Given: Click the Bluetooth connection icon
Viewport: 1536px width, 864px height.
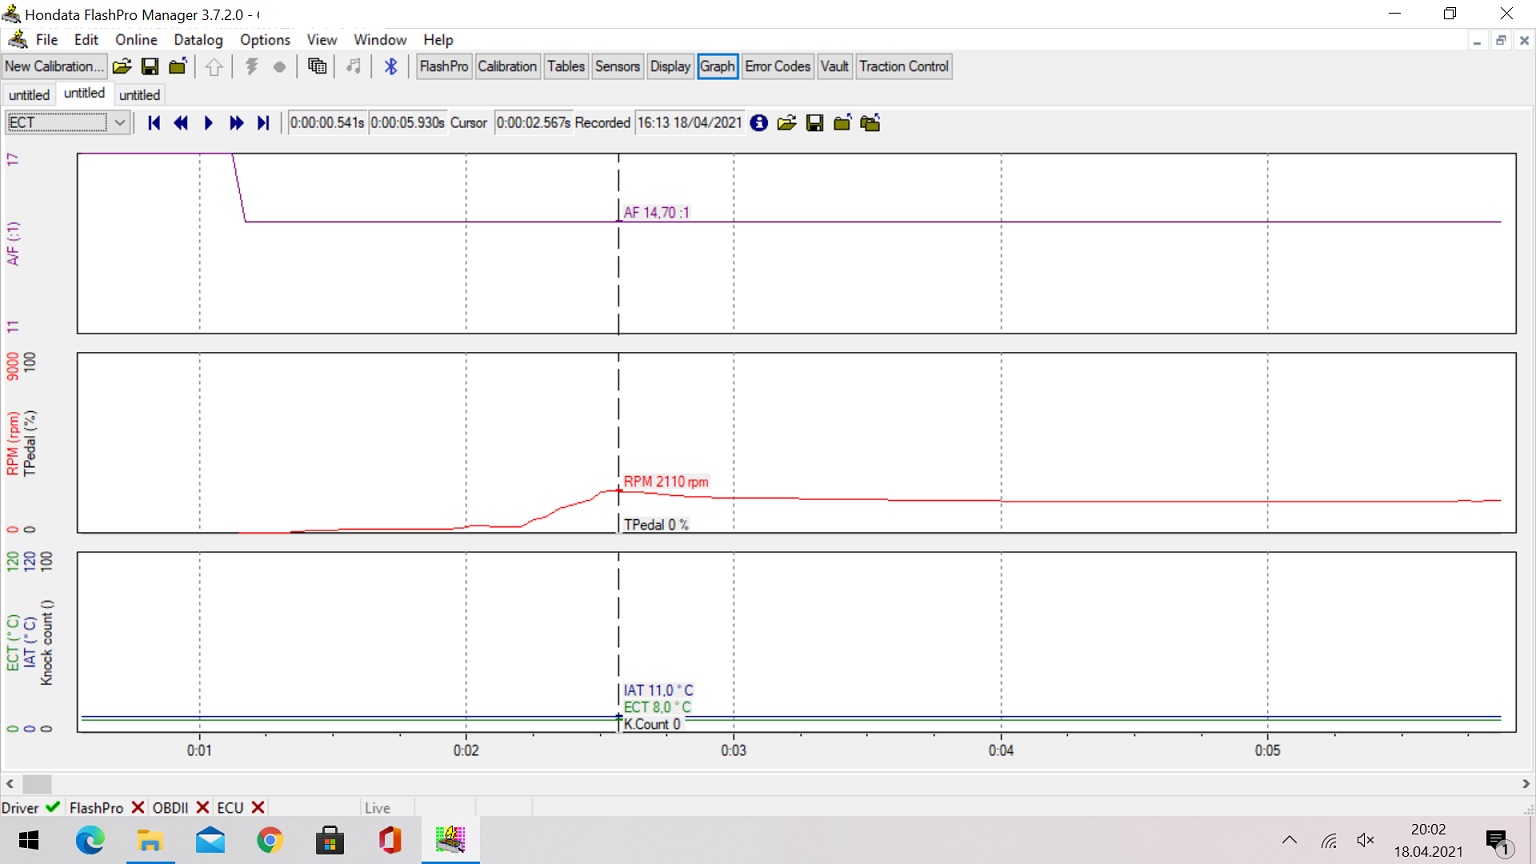Looking at the screenshot, I should click(391, 66).
